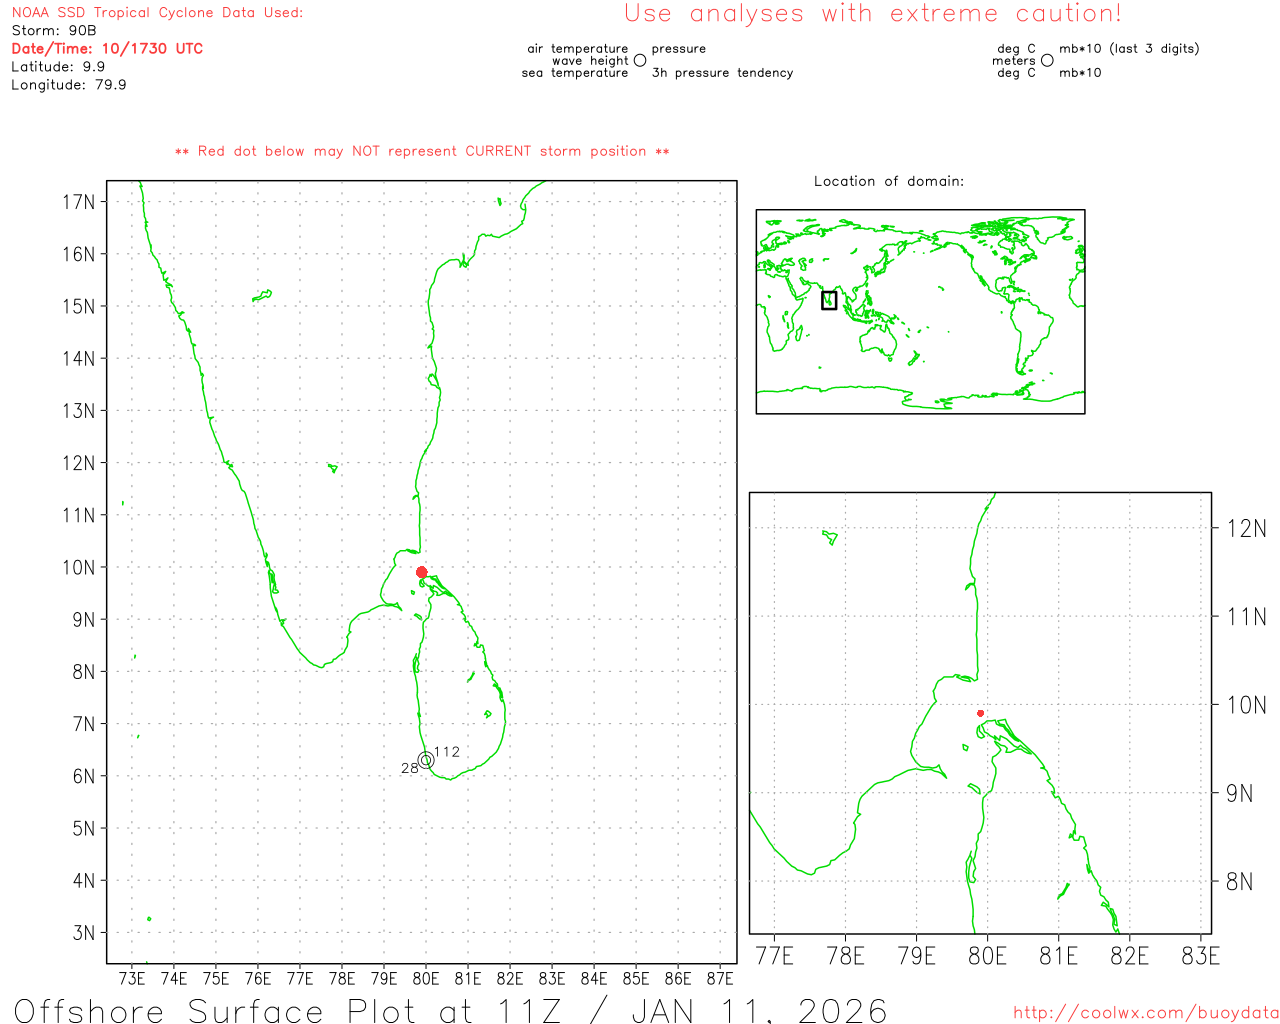This screenshot has width=1280, height=1024.
Task: Click the red dot disclaimer text above map
Action: (x=422, y=151)
